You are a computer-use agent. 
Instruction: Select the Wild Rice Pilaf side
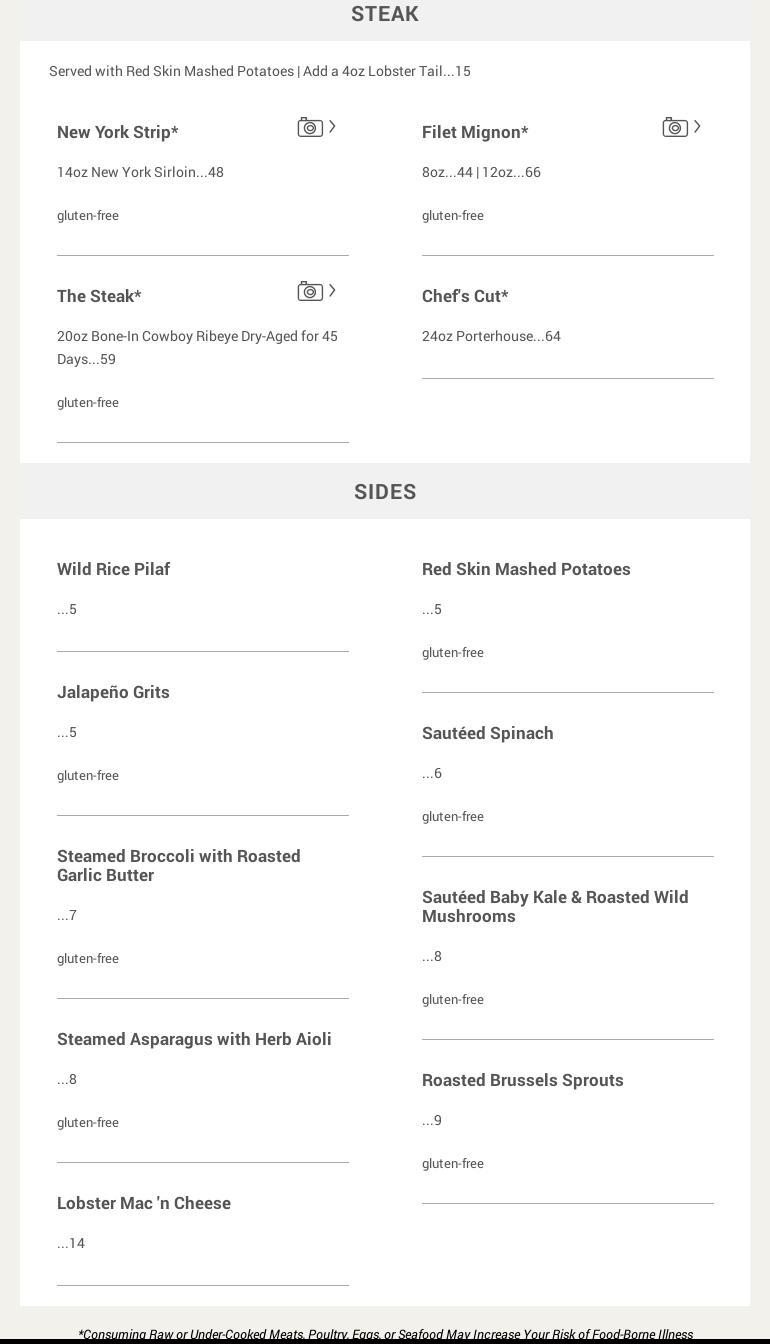[x=113, y=569]
